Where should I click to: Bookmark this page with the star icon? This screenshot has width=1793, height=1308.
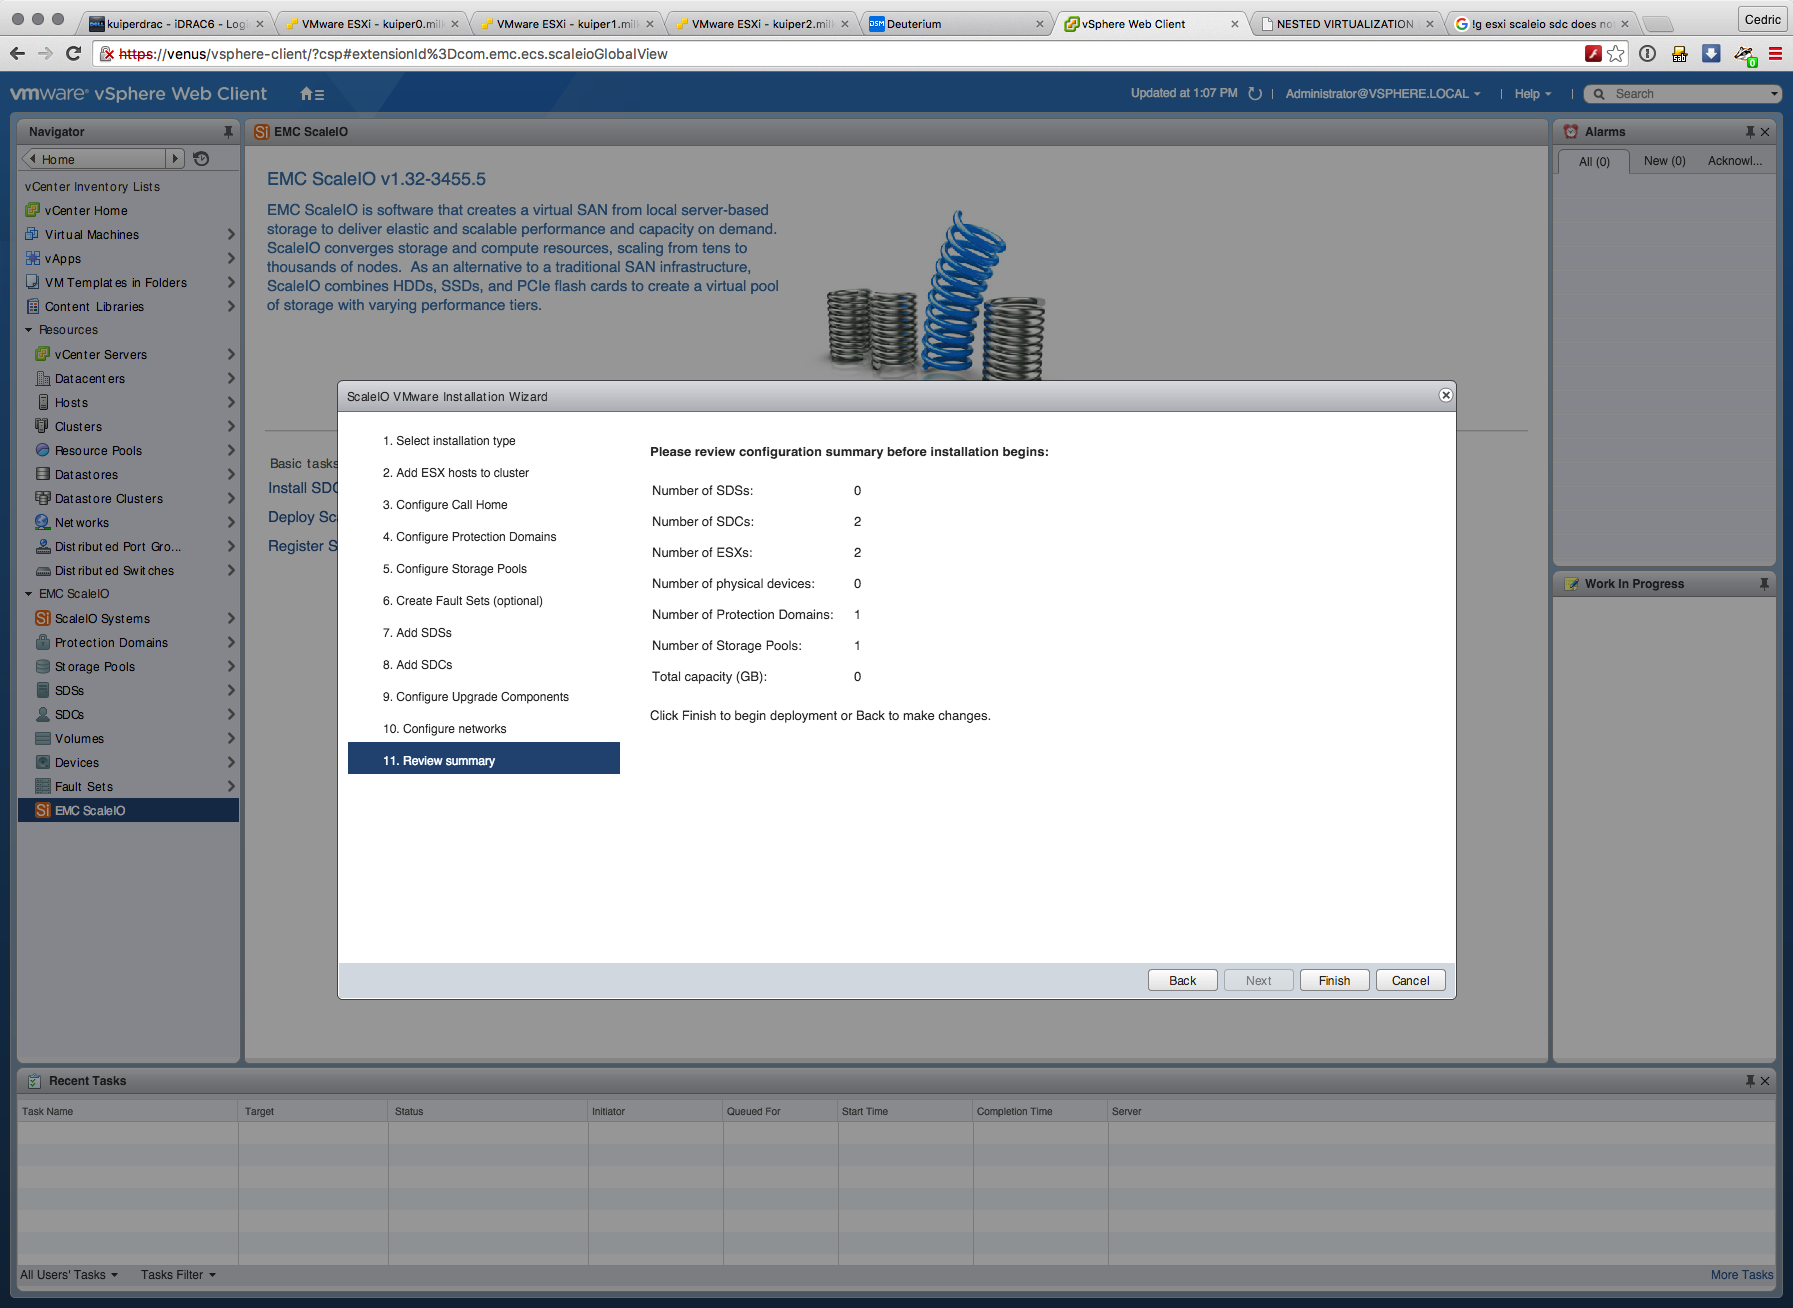coord(1616,54)
